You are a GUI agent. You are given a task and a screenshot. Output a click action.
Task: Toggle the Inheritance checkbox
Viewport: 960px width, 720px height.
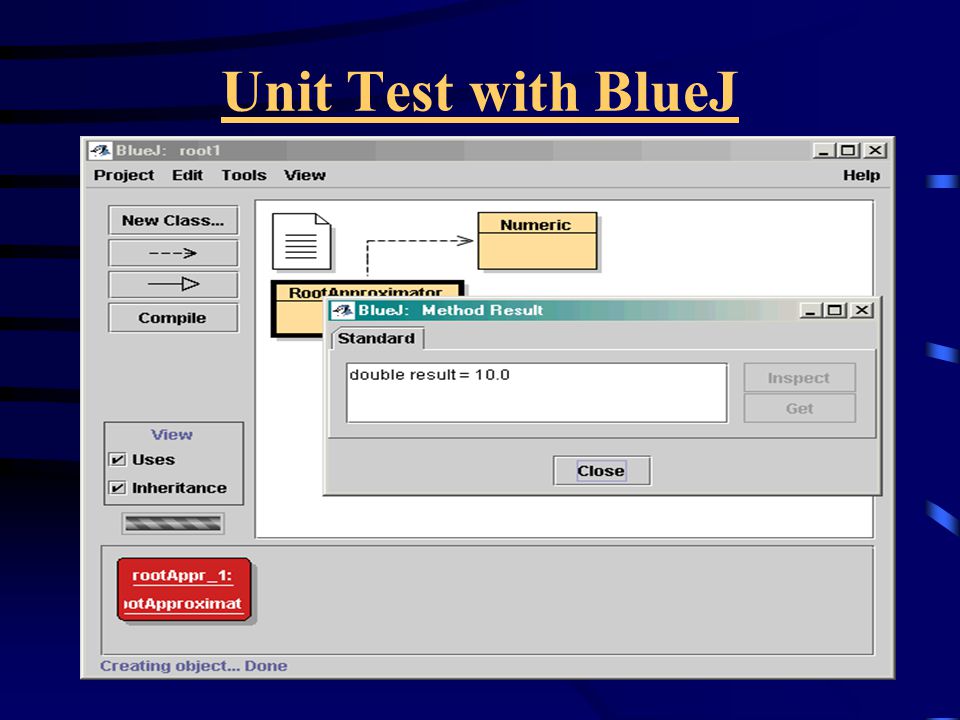pyautogui.click(x=117, y=487)
